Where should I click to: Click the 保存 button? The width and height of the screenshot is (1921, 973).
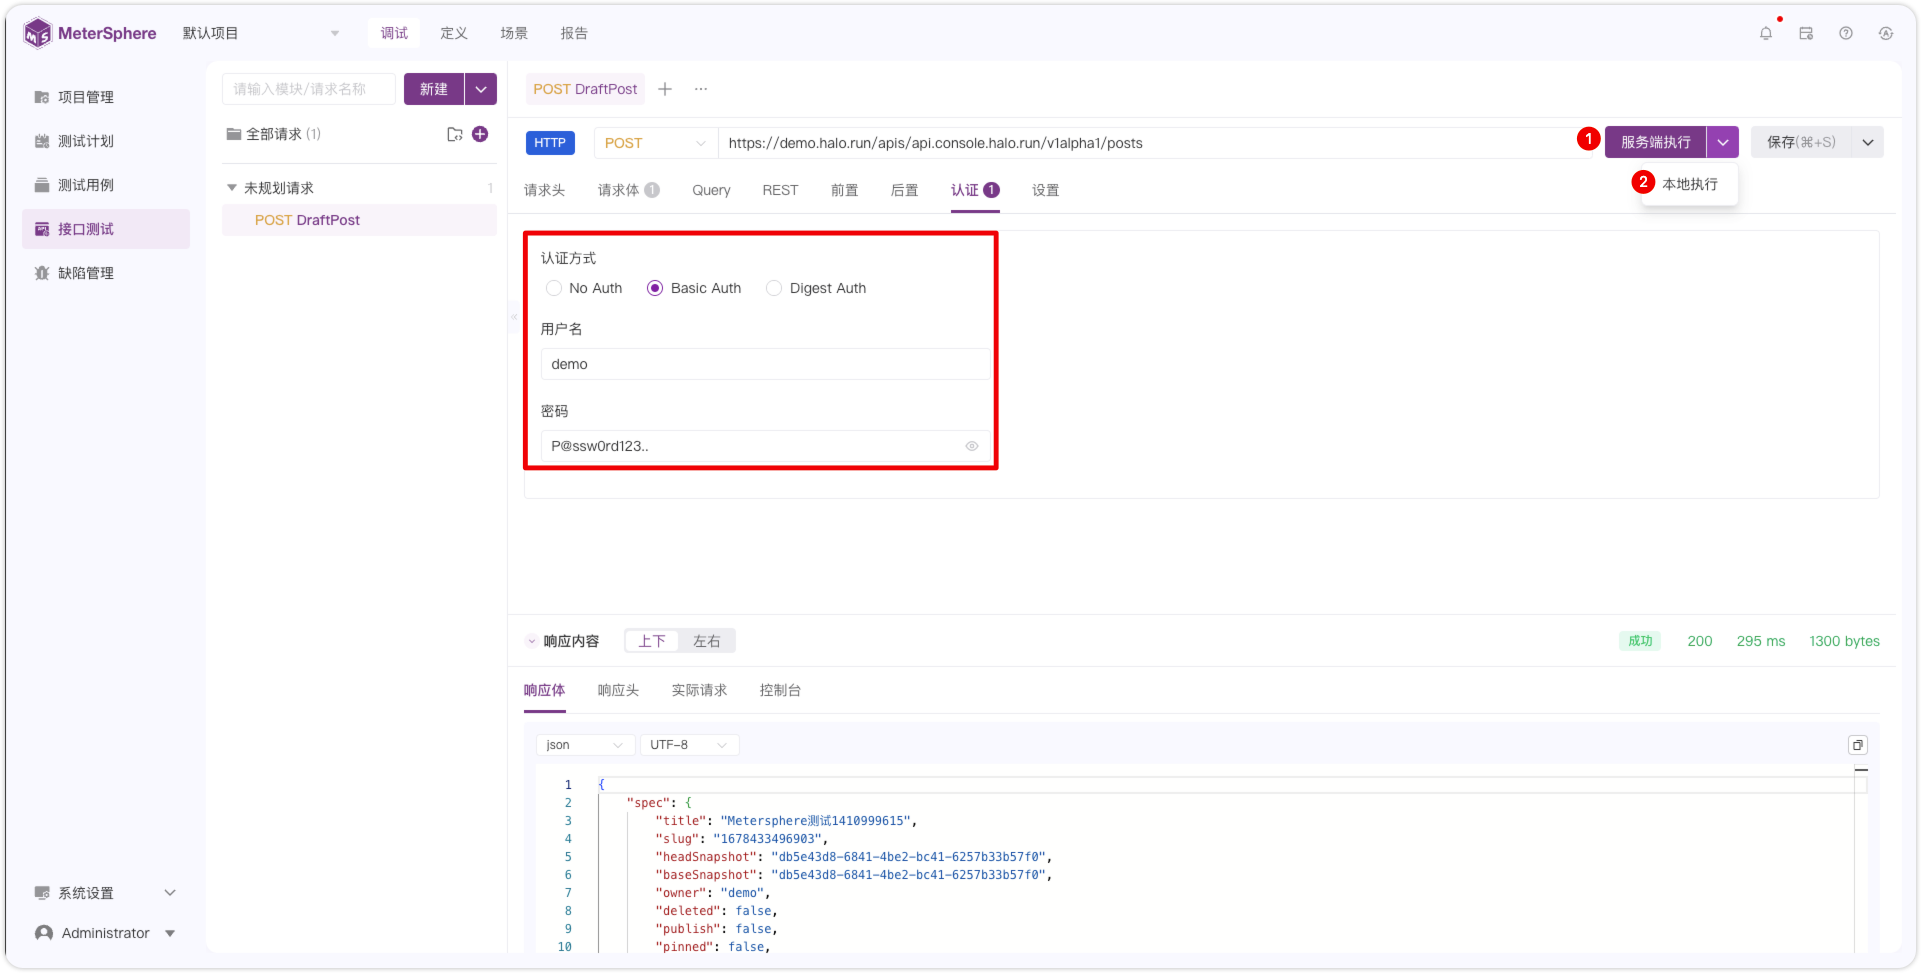pos(1801,142)
